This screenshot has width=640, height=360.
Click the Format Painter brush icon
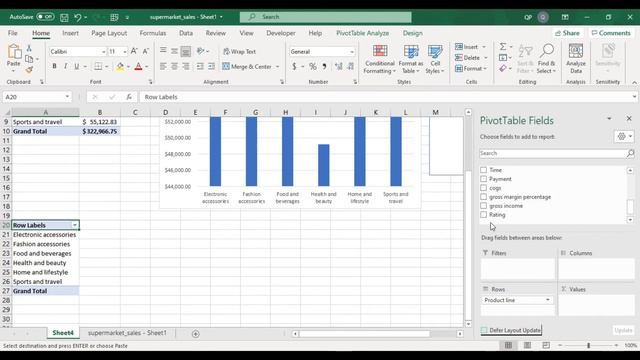(29, 70)
